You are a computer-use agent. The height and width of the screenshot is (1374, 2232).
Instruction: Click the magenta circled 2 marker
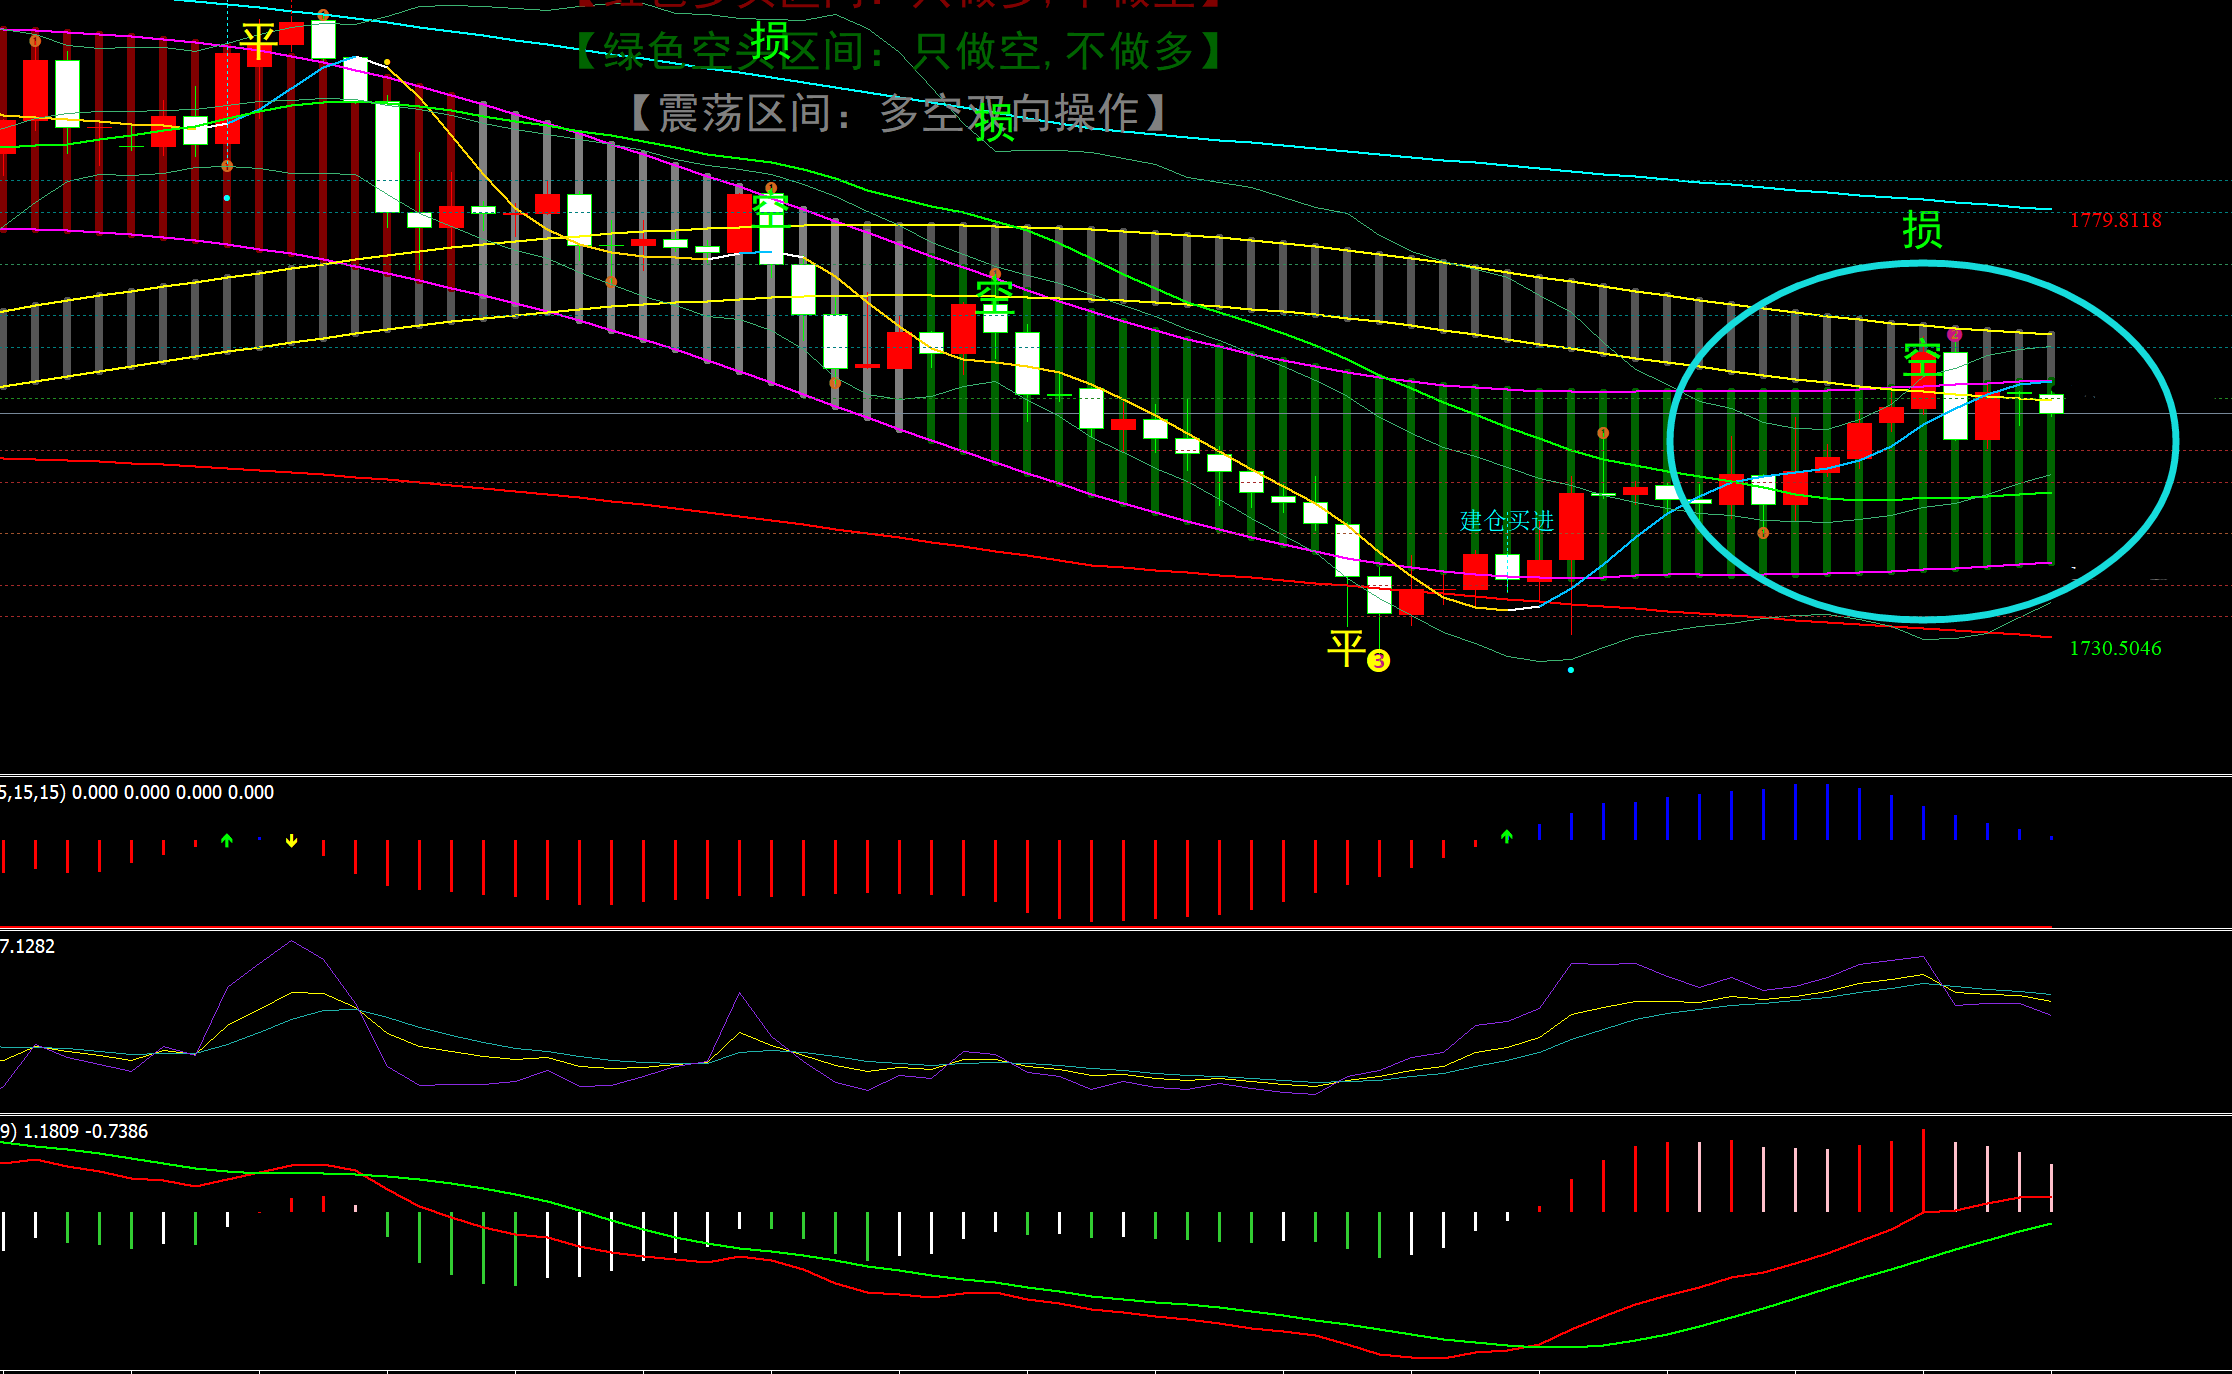[x=1954, y=335]
